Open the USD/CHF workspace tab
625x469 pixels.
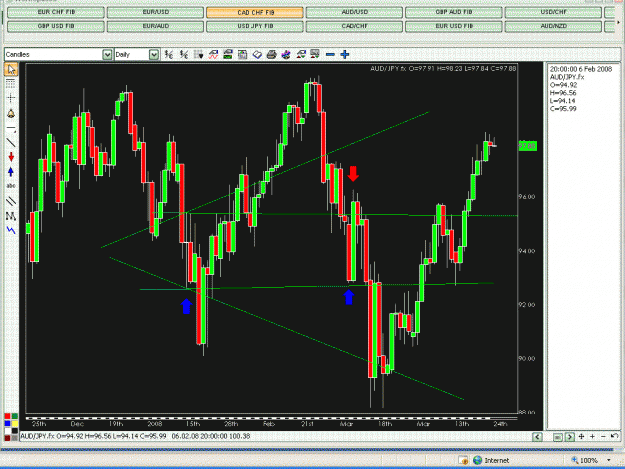pos(553,12)
